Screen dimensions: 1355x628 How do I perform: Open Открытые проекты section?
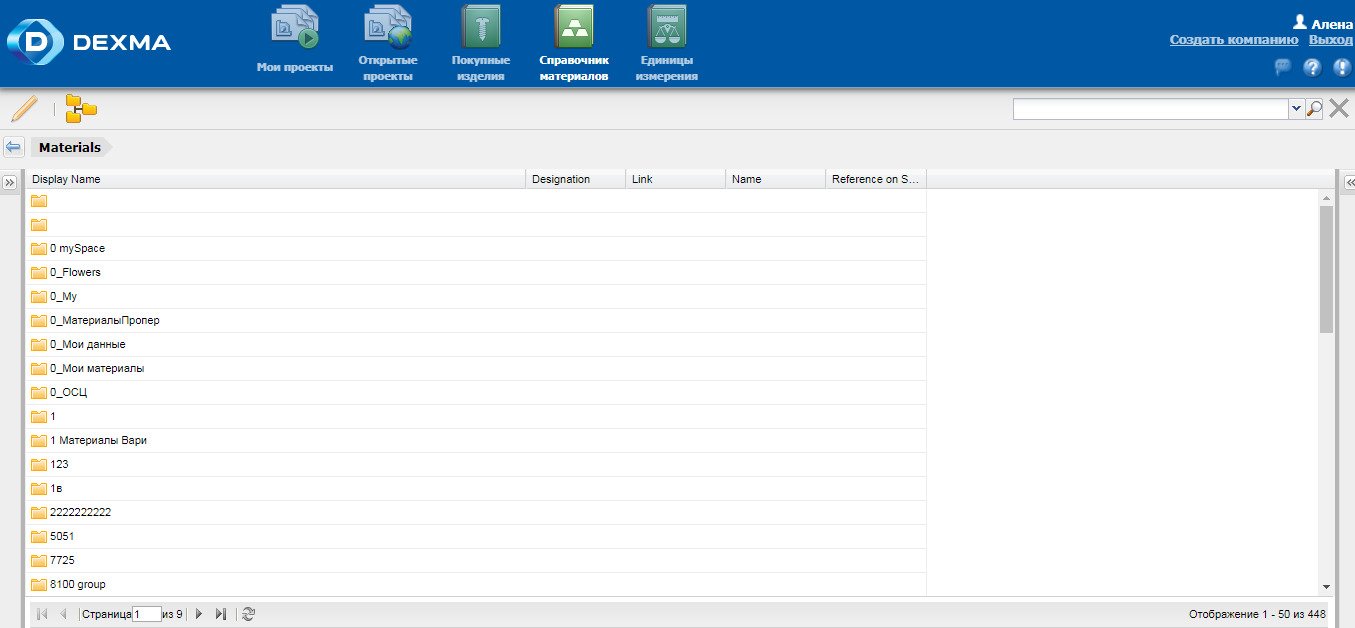(x=388, y=43)
